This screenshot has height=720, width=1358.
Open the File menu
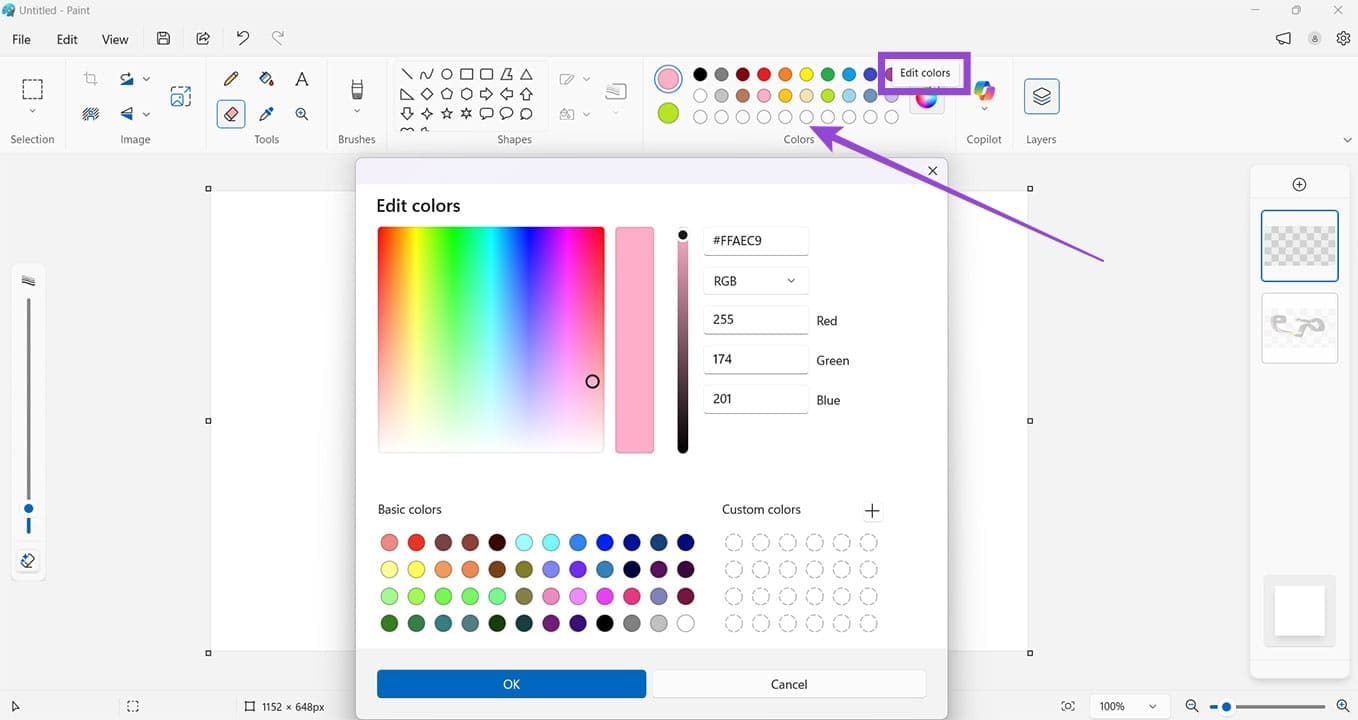point(20,39)
